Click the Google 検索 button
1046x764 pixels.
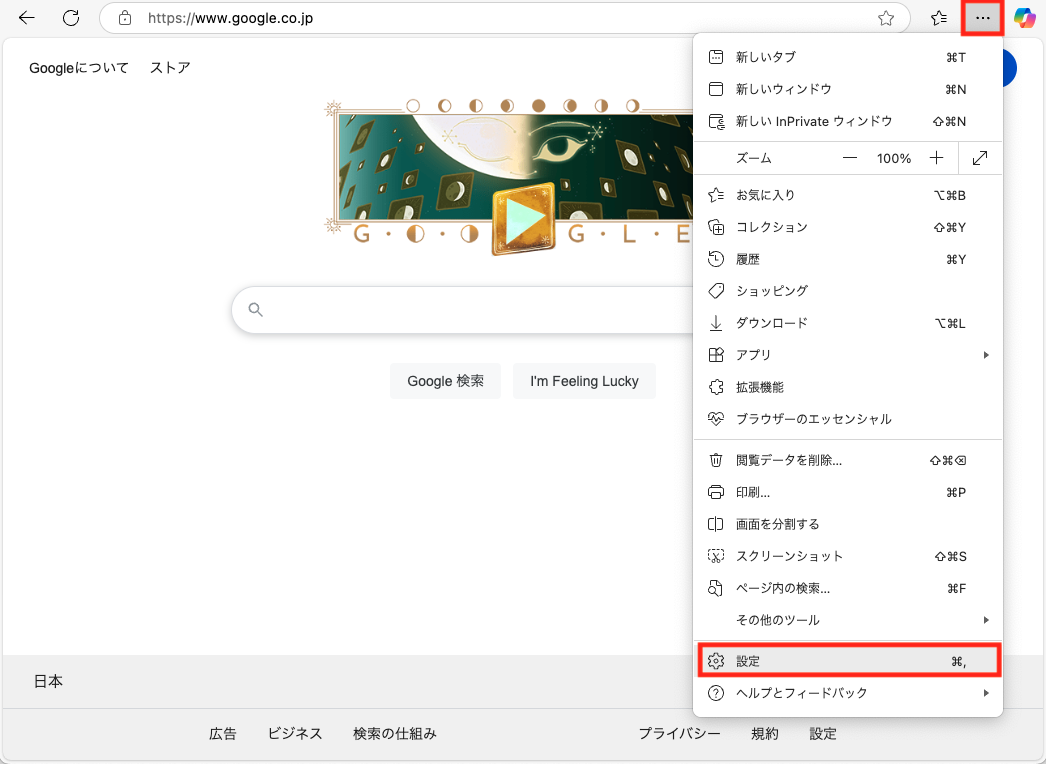446,381
